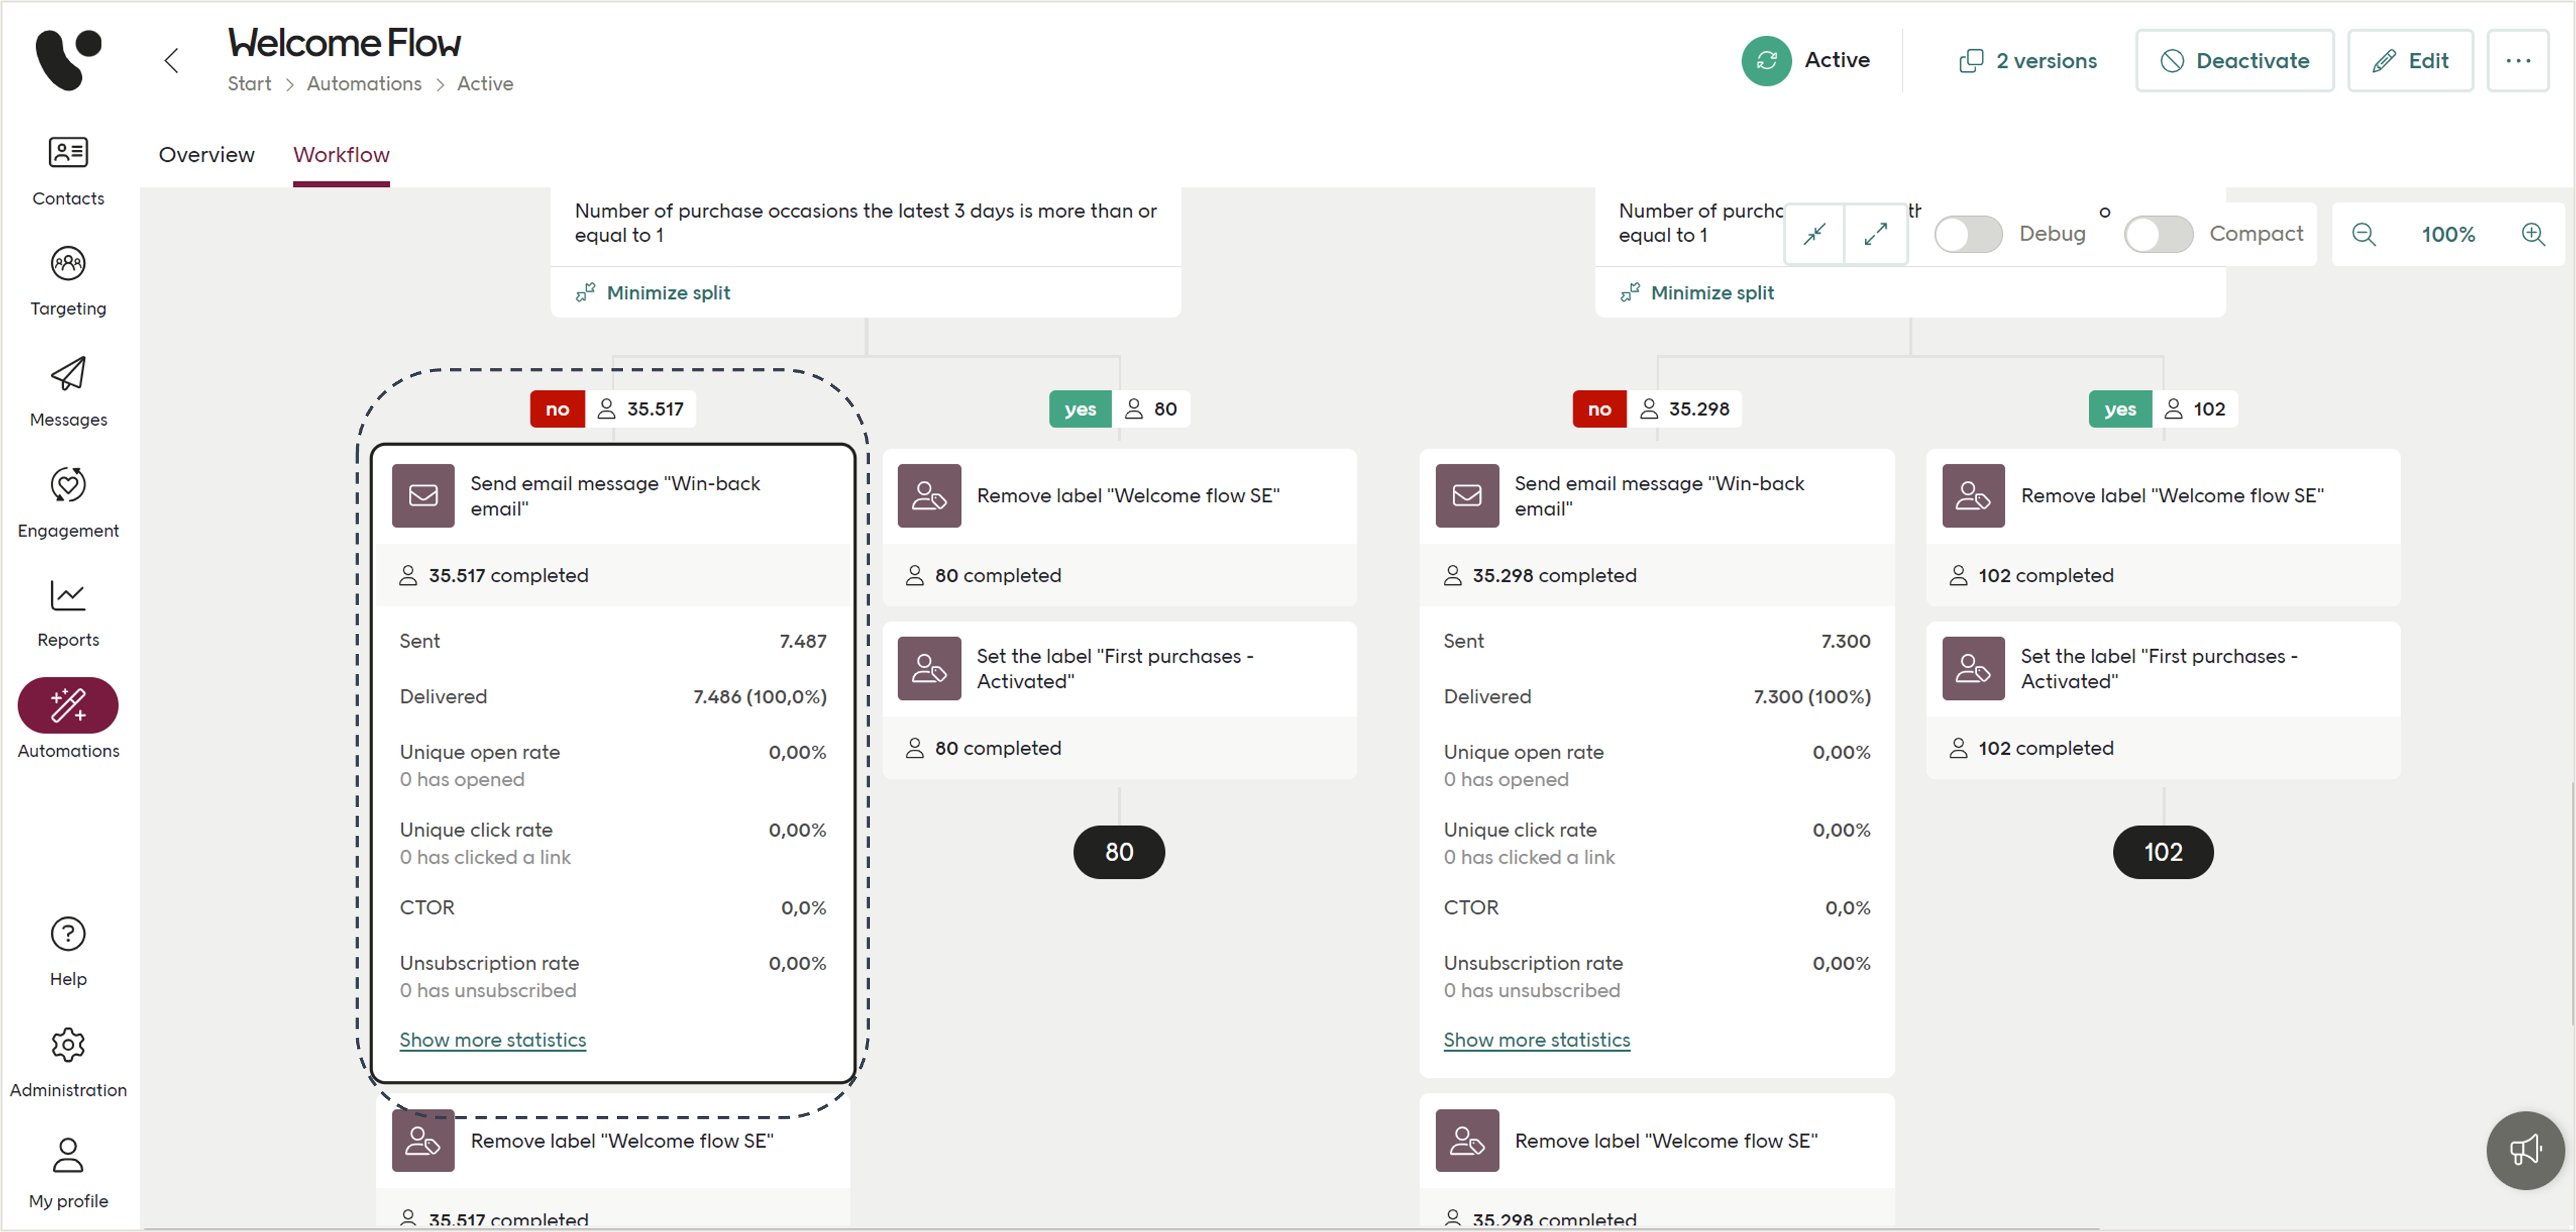2576x1232 pixels.
Task: Collapse the right Minimize split control
Action: coord(1711,293)
